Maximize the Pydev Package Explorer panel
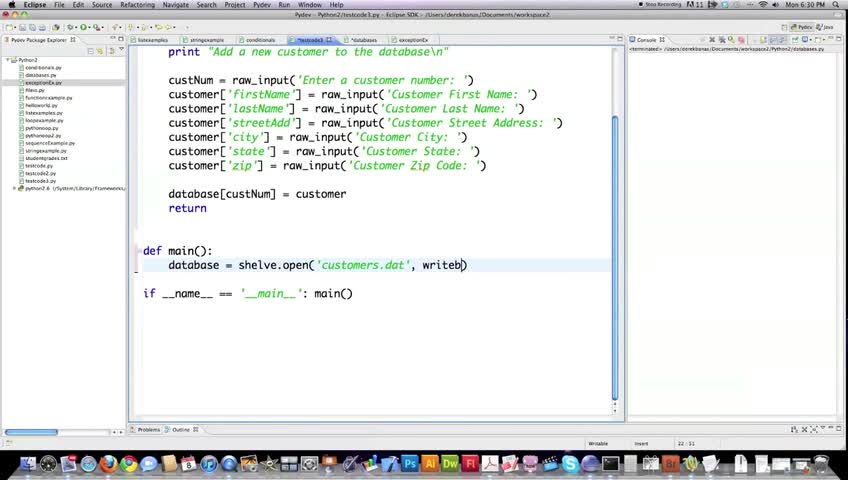This screenshot has height=480, width=848. 121,39
